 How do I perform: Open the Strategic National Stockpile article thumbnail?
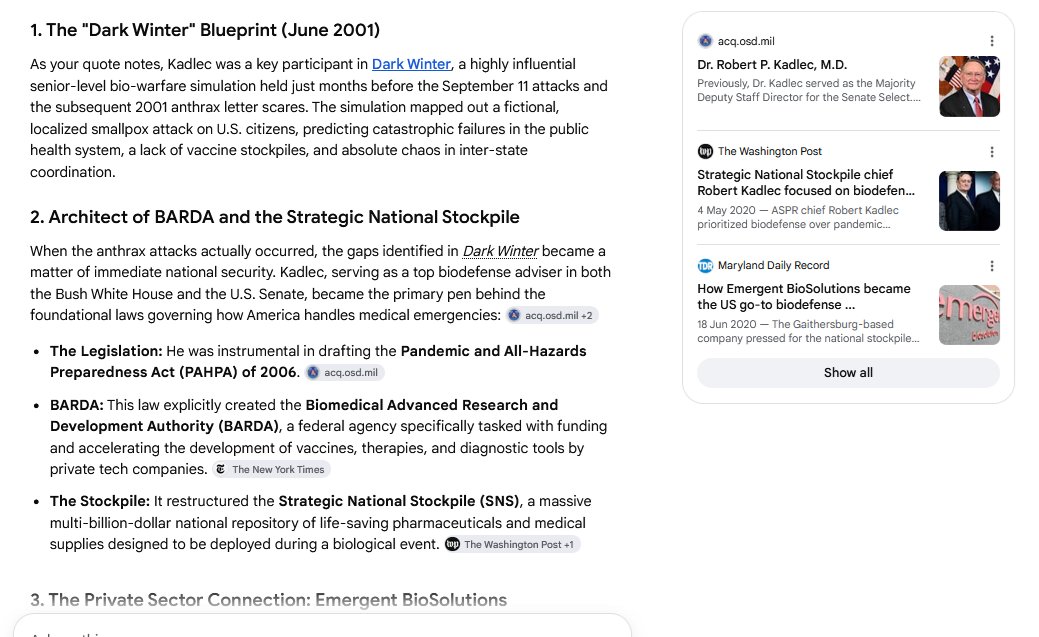(969, 201)
